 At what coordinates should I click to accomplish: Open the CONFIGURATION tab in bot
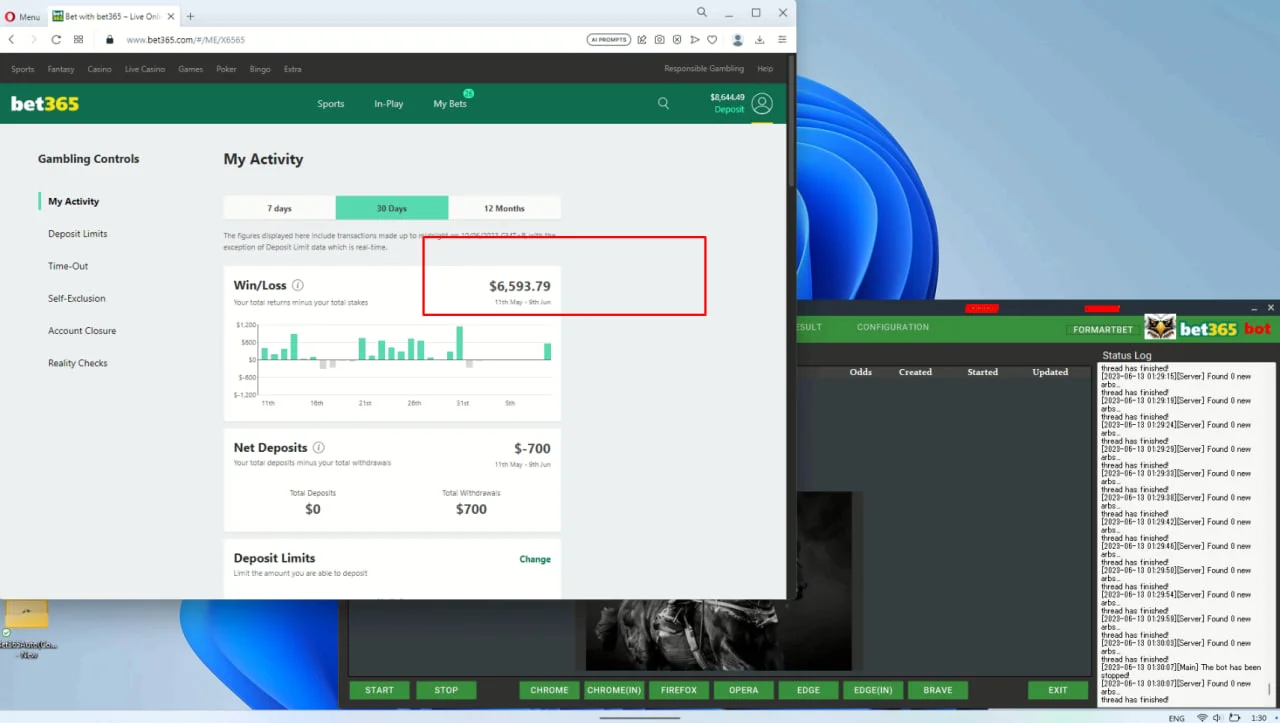pos(892,327)
